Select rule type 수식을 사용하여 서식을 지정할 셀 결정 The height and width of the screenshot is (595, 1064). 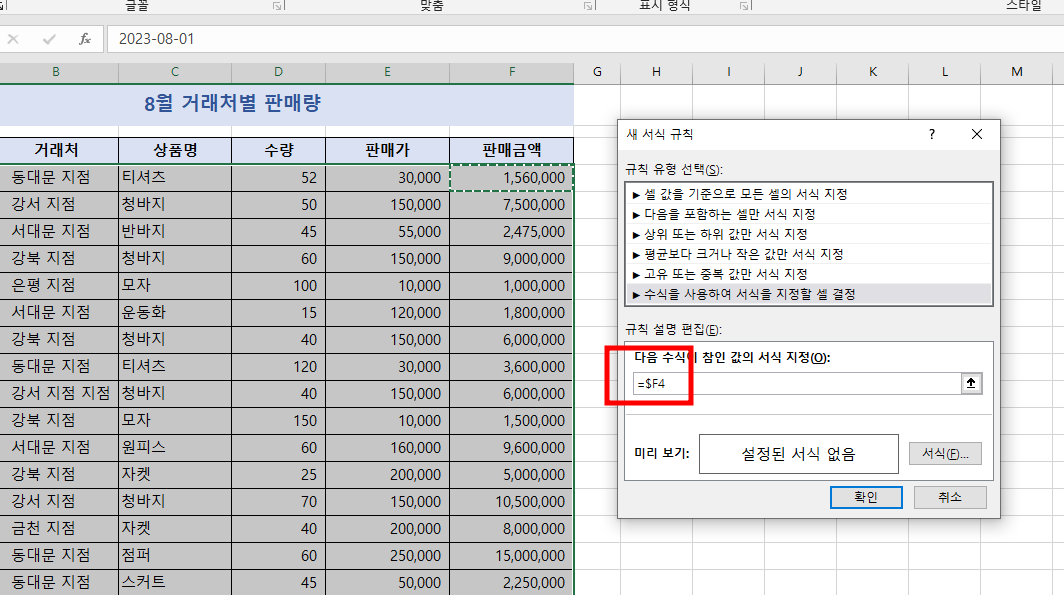(x=808, y=294)
